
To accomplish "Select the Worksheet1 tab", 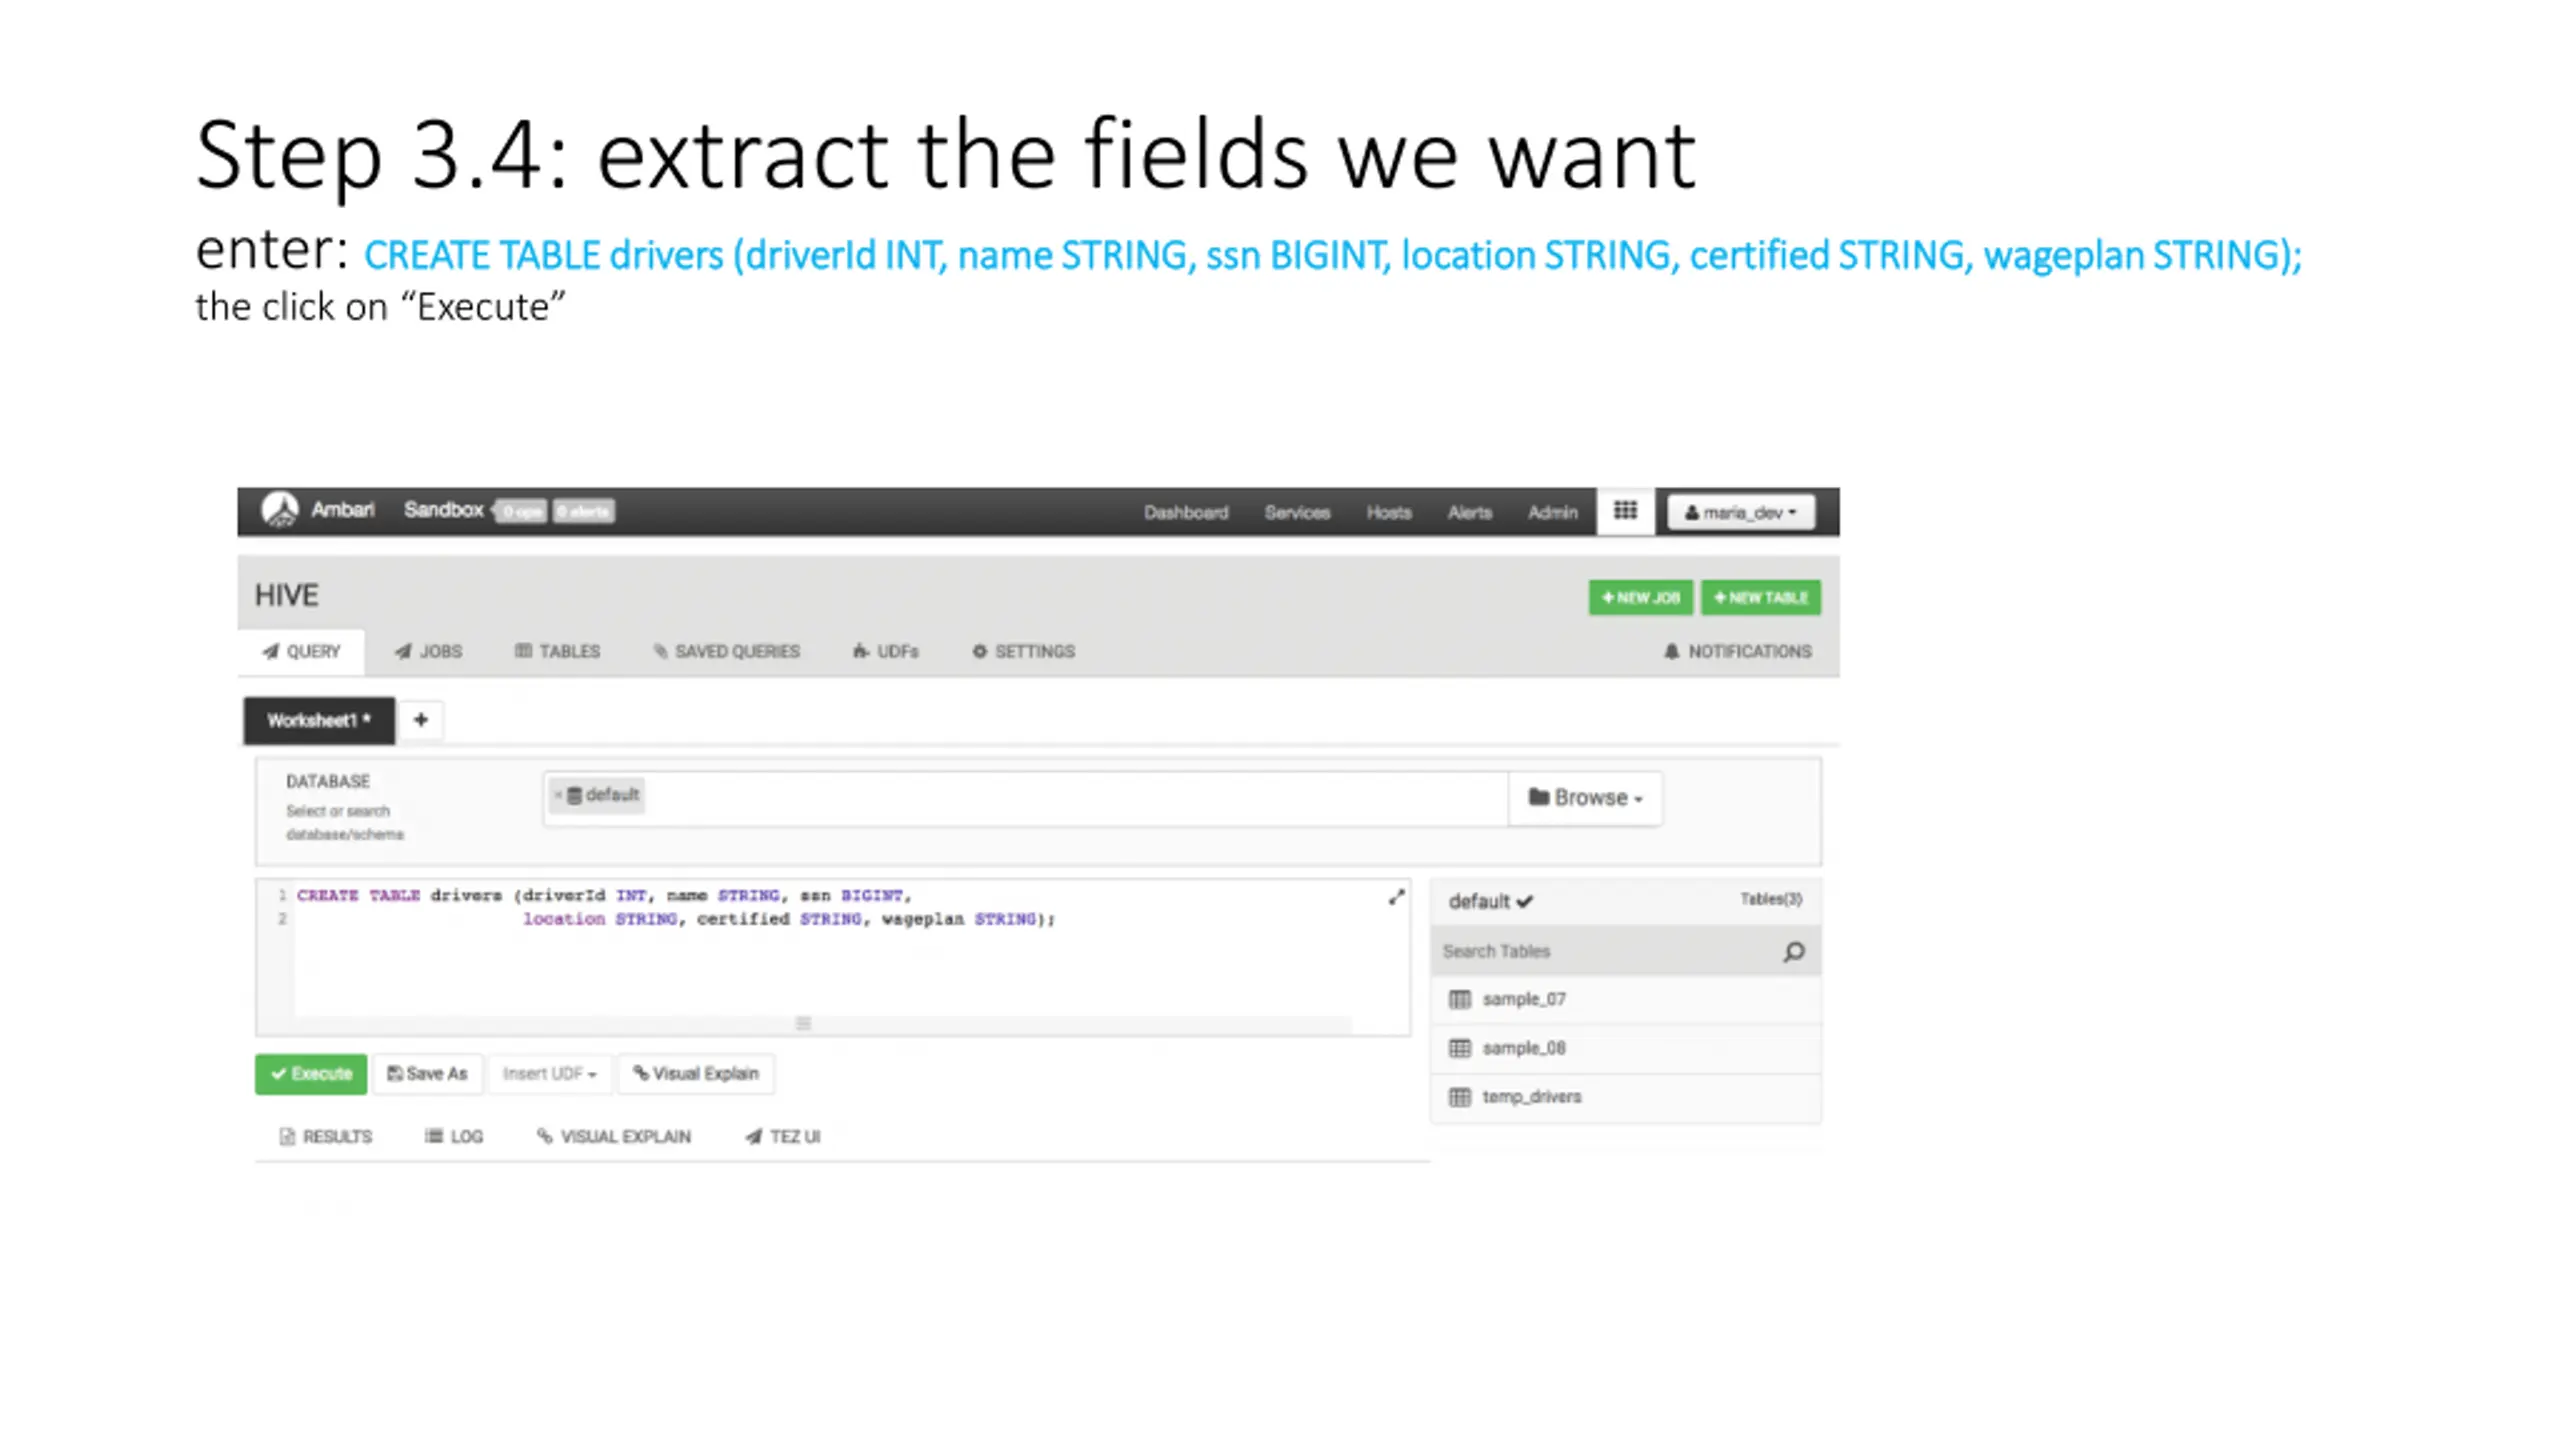I will (x=319, y=720).
